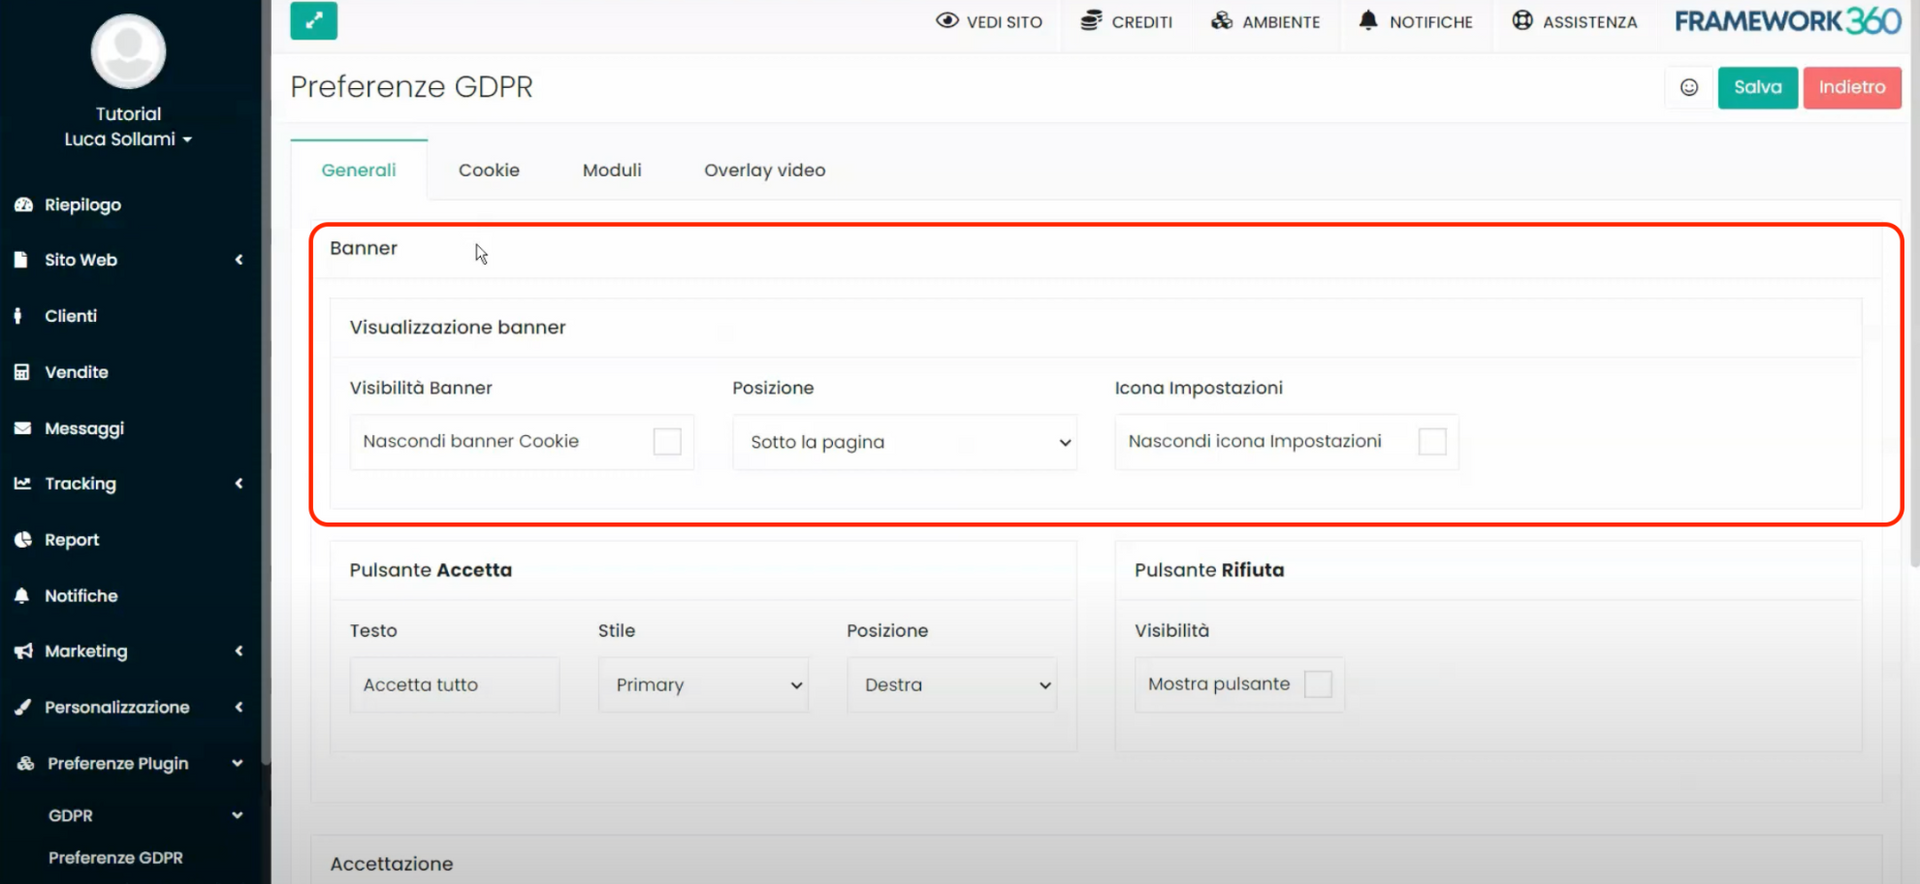The height and width of the screenshot is (884, 1920).
Task: Open the banner Posizione dropdown Sotto la pagina
Action: point(904,442)
